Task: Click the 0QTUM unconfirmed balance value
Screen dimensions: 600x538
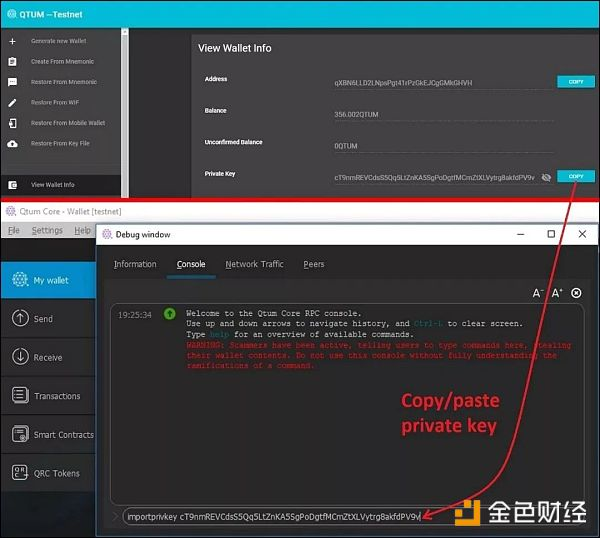Action: pos(346,146)
